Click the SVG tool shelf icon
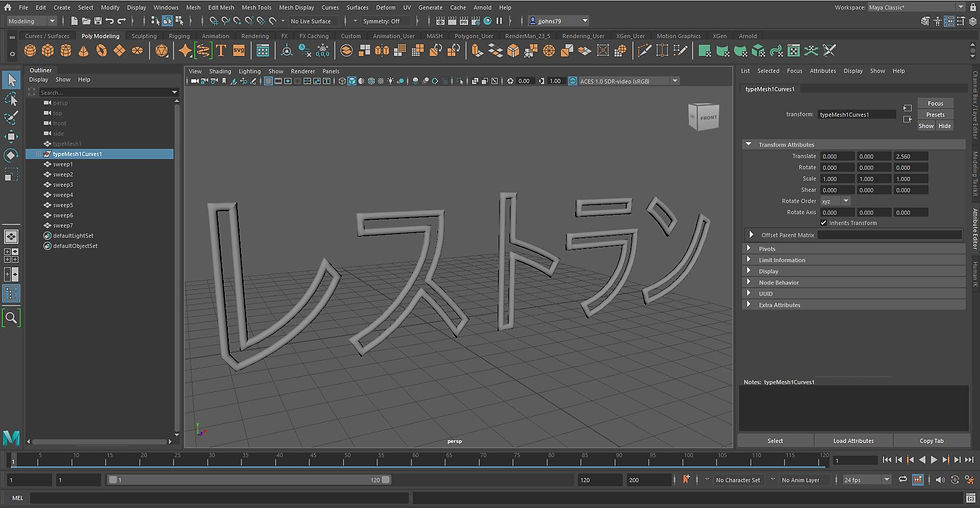Viewport: 980px width, 508px height. (239, 50)
